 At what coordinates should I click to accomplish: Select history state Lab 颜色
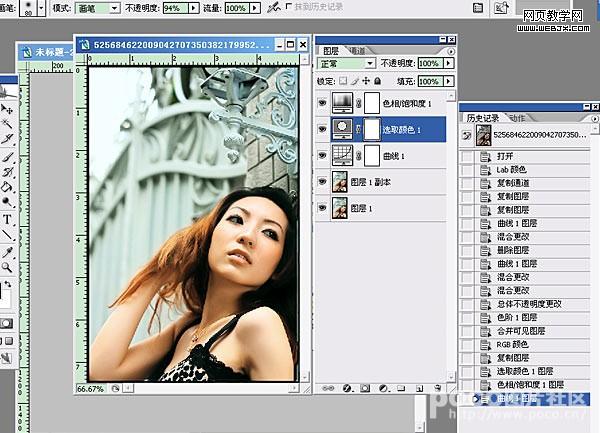pos(525,170)
